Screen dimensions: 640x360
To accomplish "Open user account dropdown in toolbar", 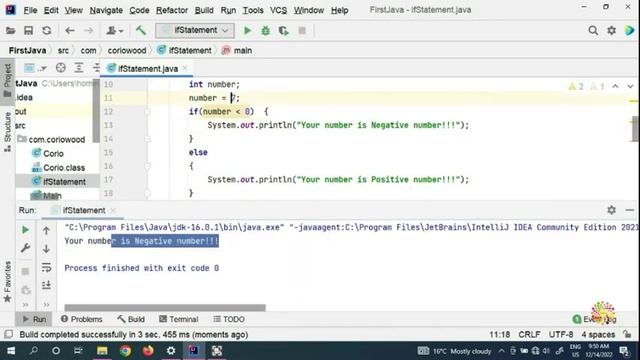I will (115, 31).
